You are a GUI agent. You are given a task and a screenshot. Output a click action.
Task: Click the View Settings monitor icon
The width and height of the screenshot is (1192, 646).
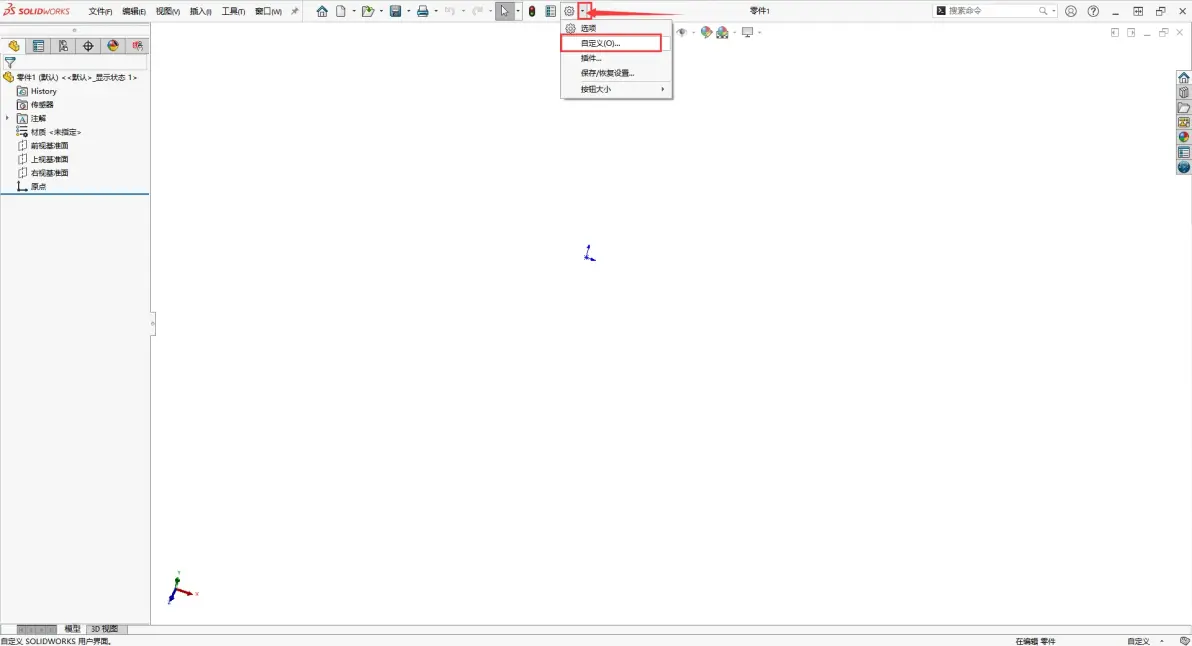tap(747, 33)
